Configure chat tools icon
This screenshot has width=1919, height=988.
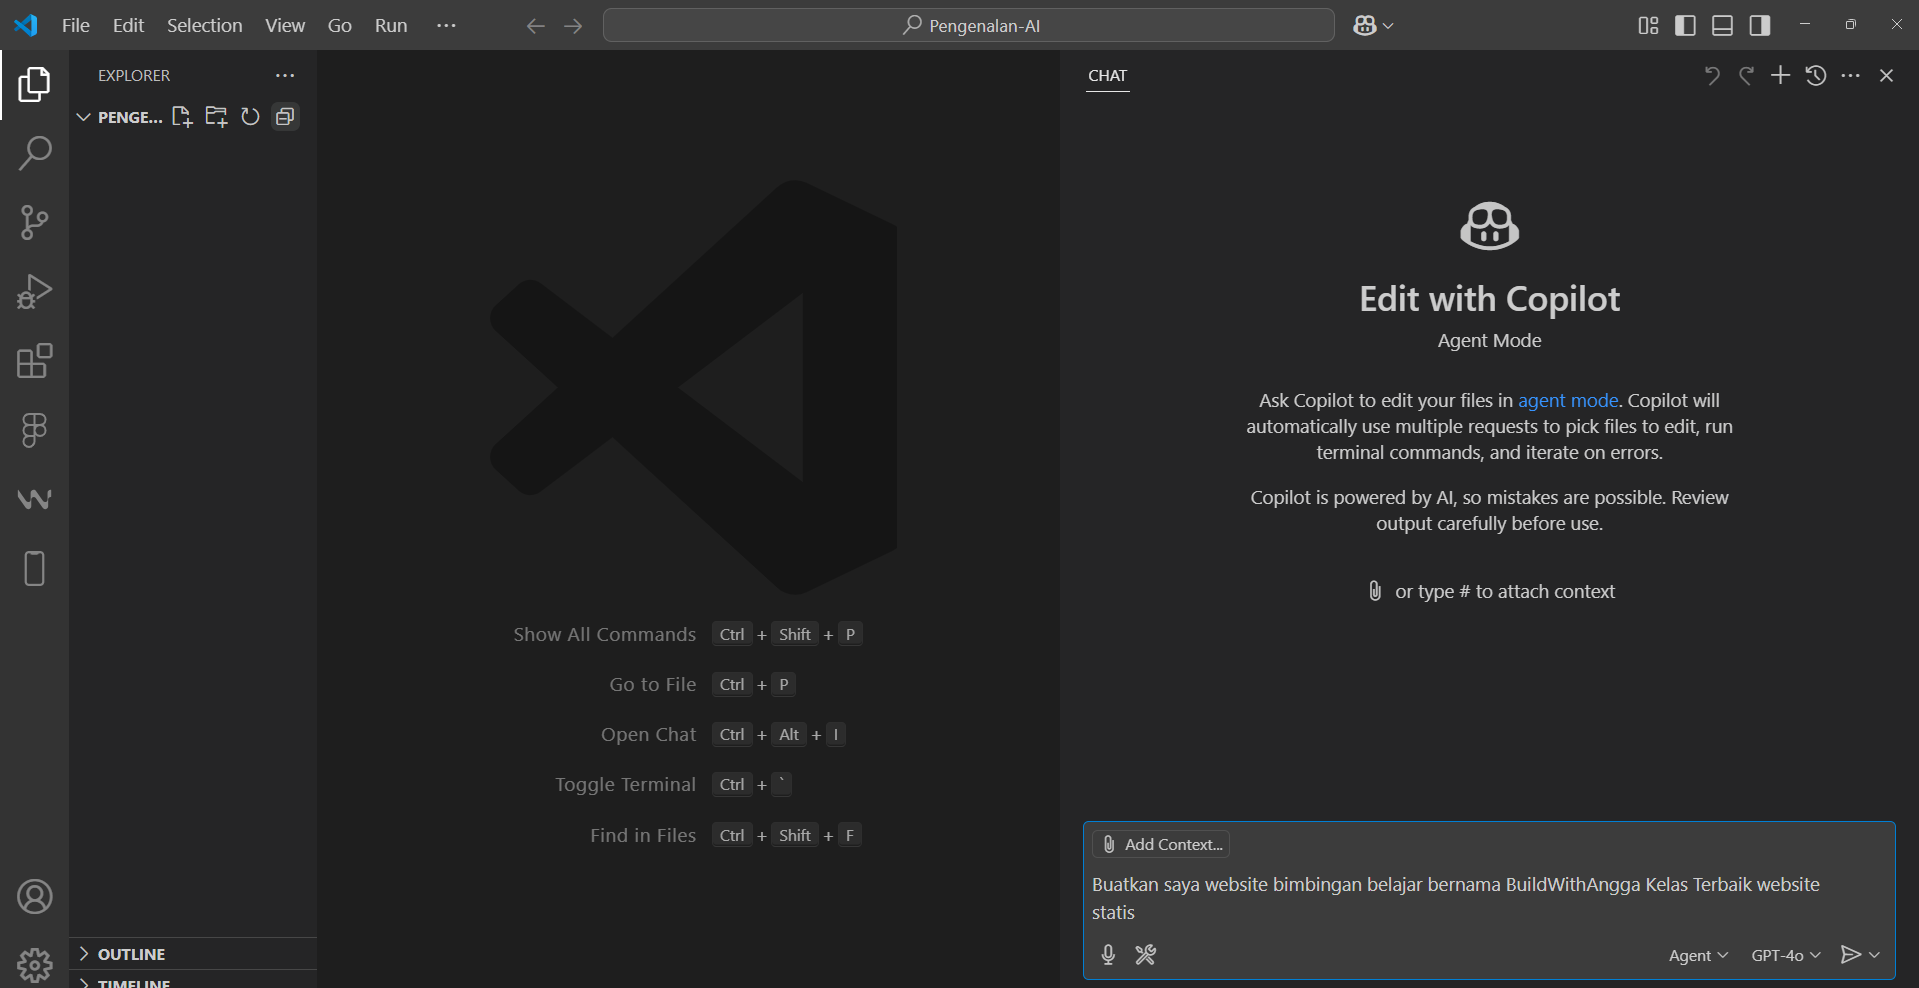(1146, 955)
